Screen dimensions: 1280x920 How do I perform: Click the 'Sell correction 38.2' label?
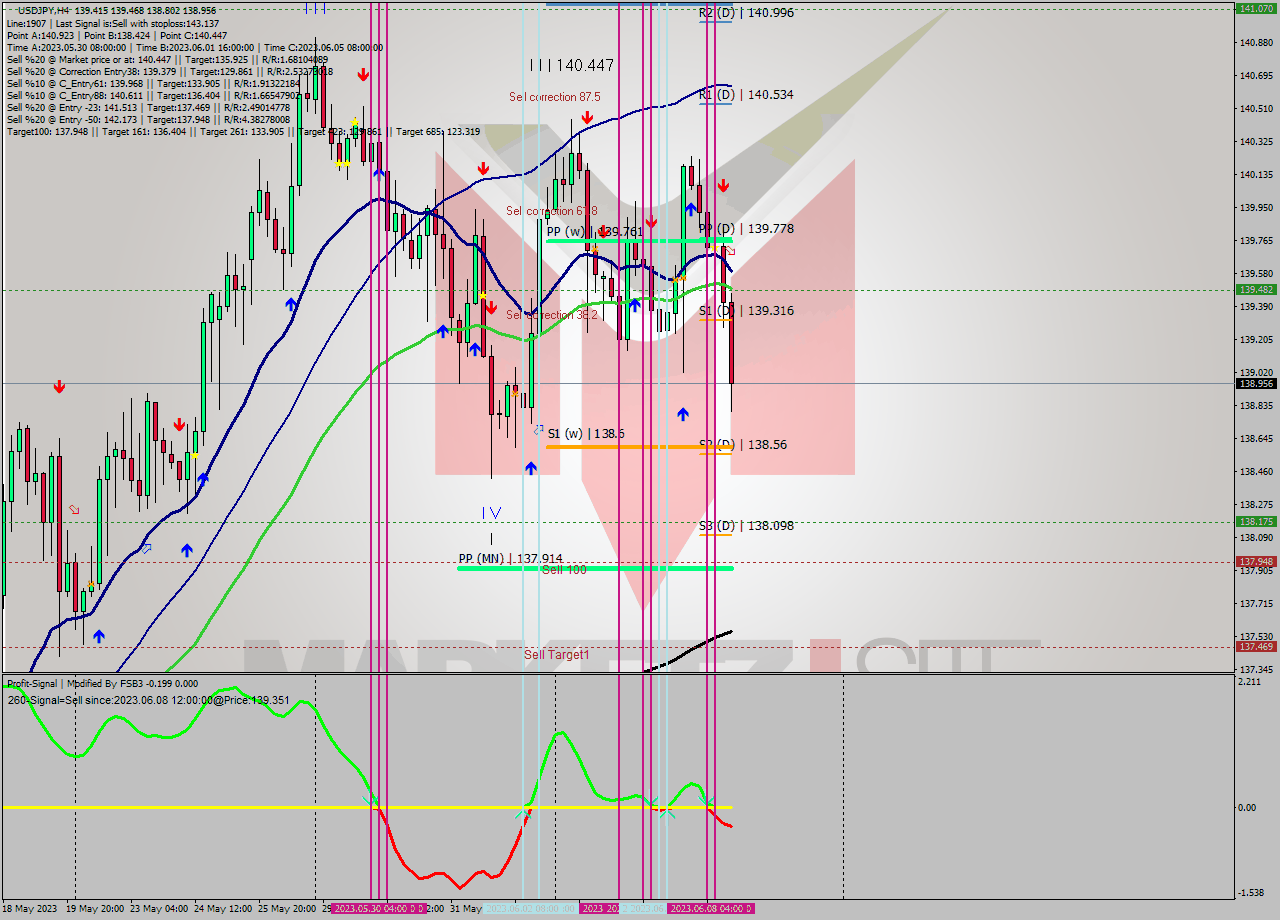tap(551, 315)
